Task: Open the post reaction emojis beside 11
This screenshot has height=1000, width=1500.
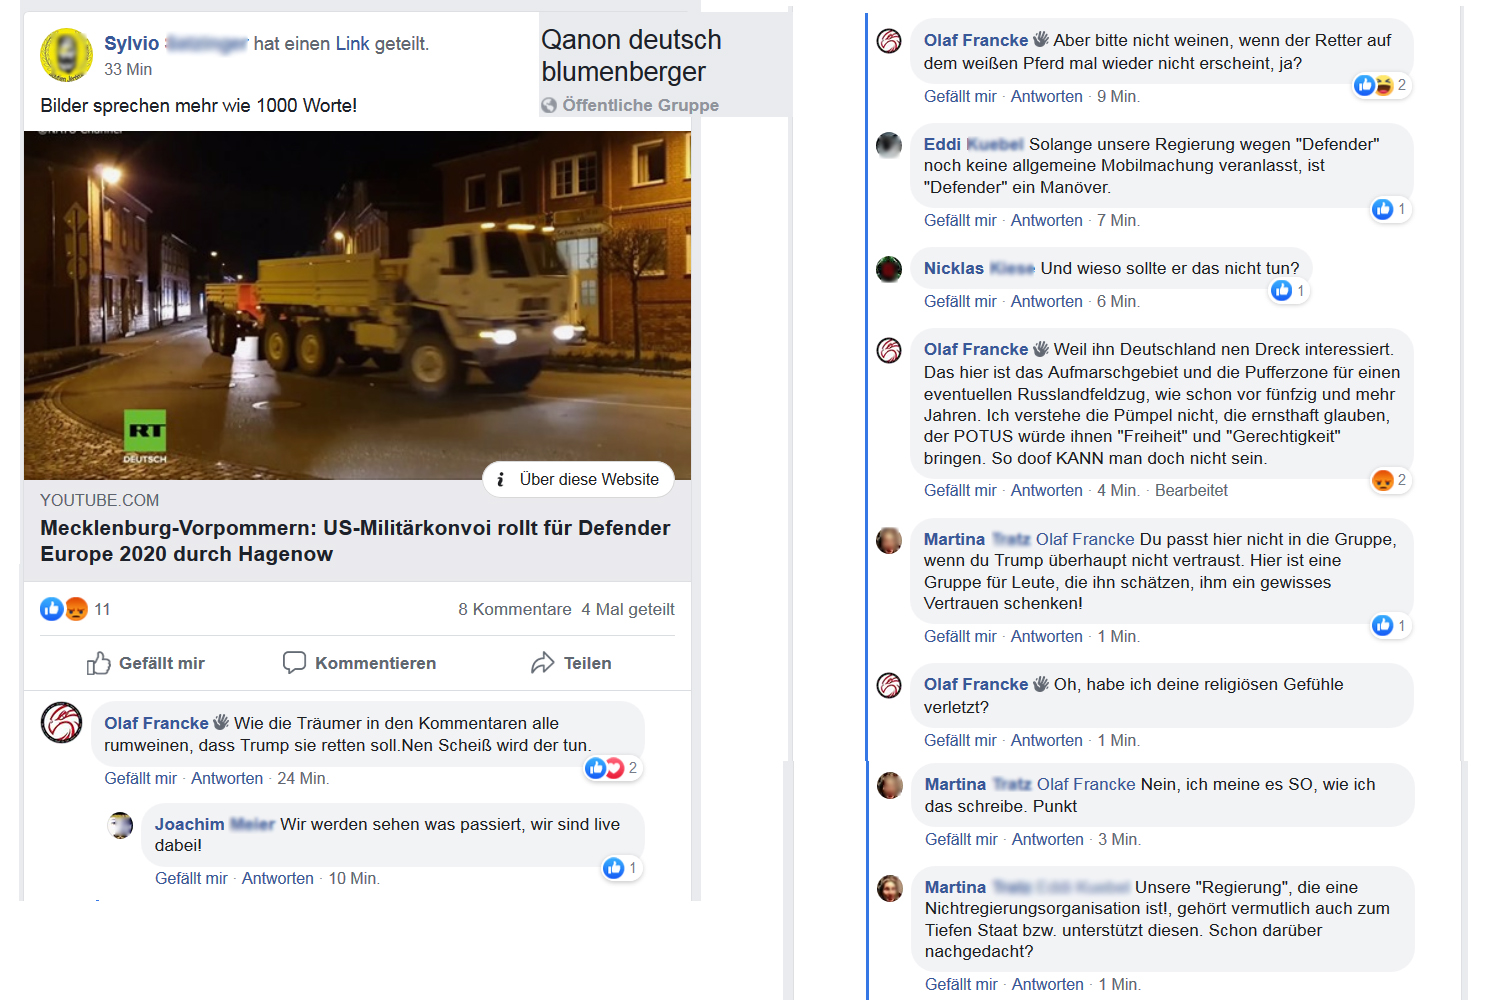Action: 64,609
